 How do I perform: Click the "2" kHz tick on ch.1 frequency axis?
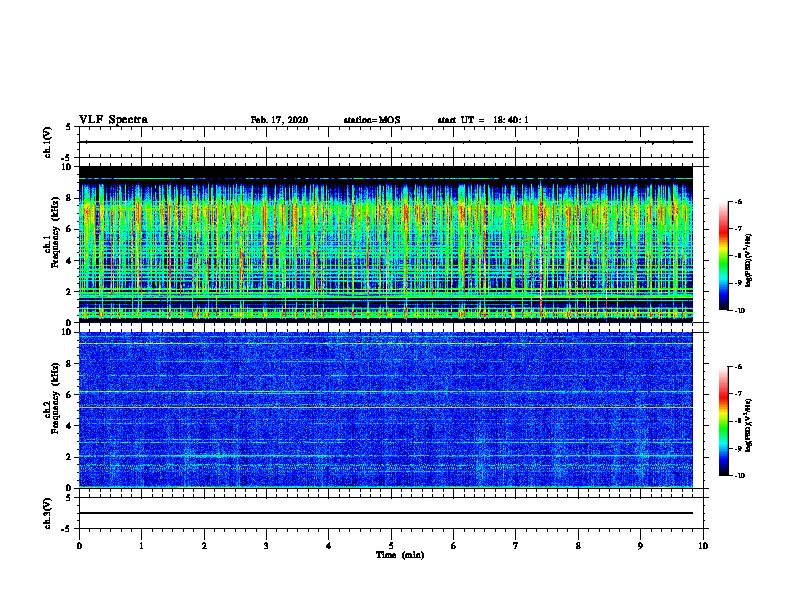tap(69, 292)
